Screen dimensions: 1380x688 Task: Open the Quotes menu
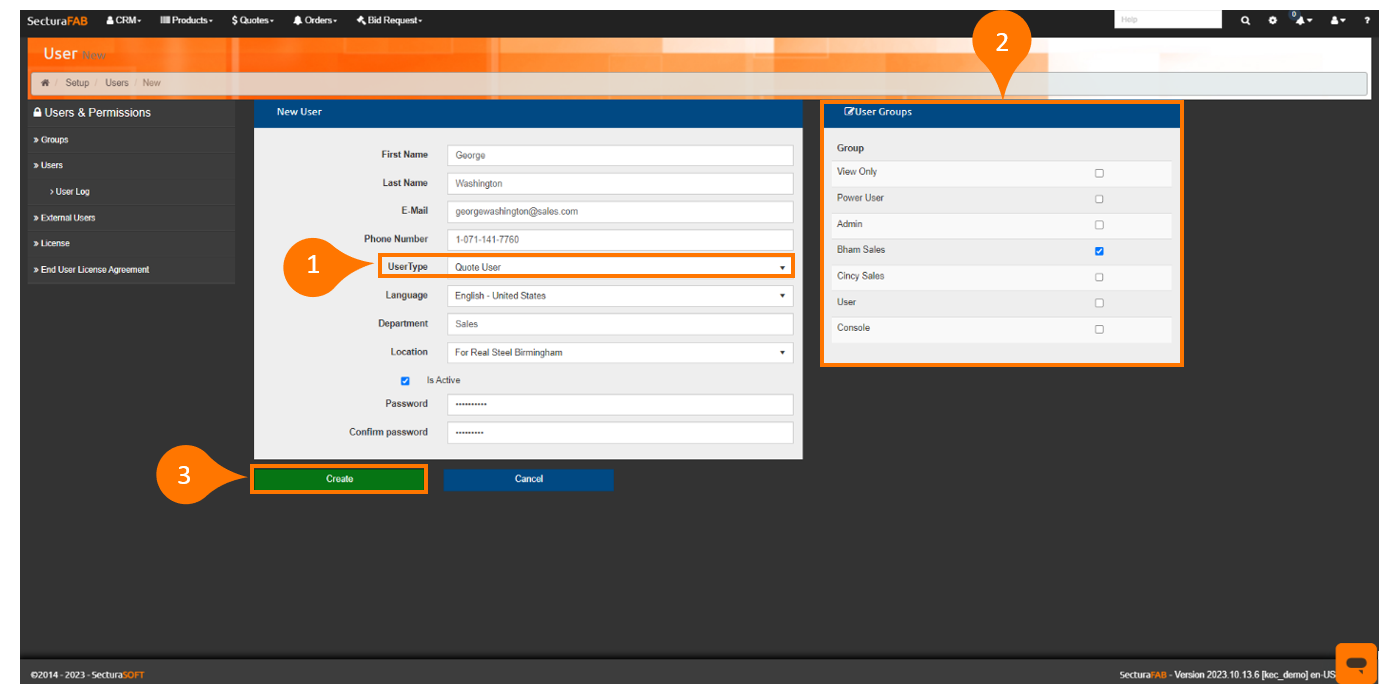click(252, 20)
